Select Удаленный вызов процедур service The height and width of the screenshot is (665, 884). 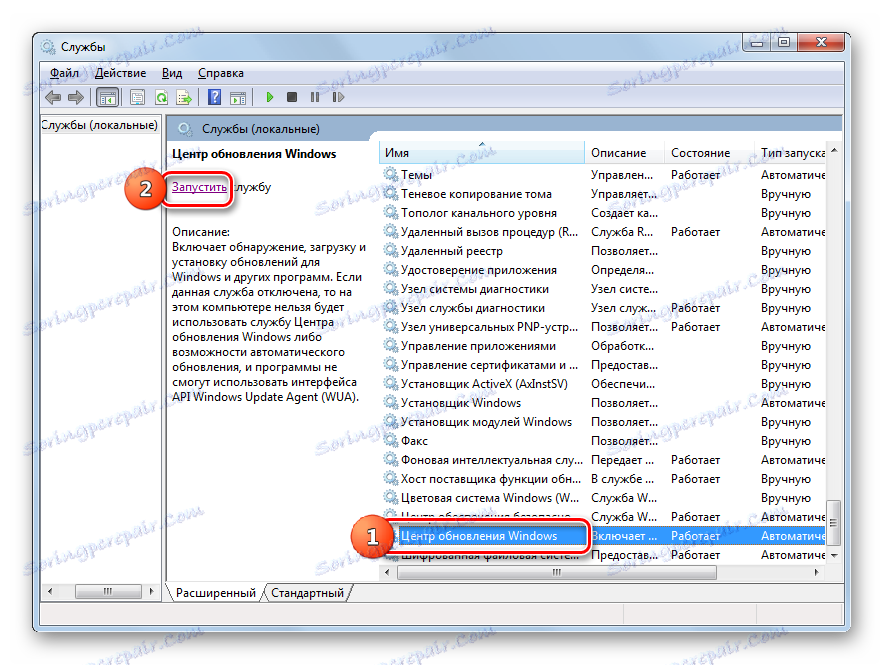[x=602, y=232]
